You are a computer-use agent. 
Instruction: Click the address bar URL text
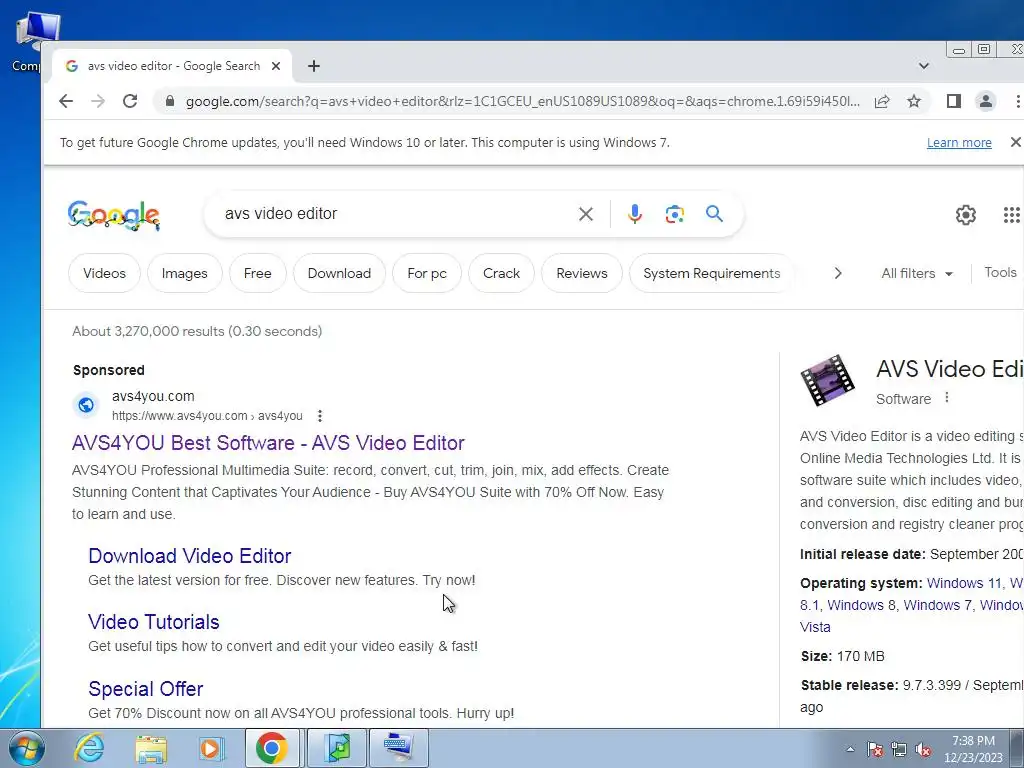[522, 101]
